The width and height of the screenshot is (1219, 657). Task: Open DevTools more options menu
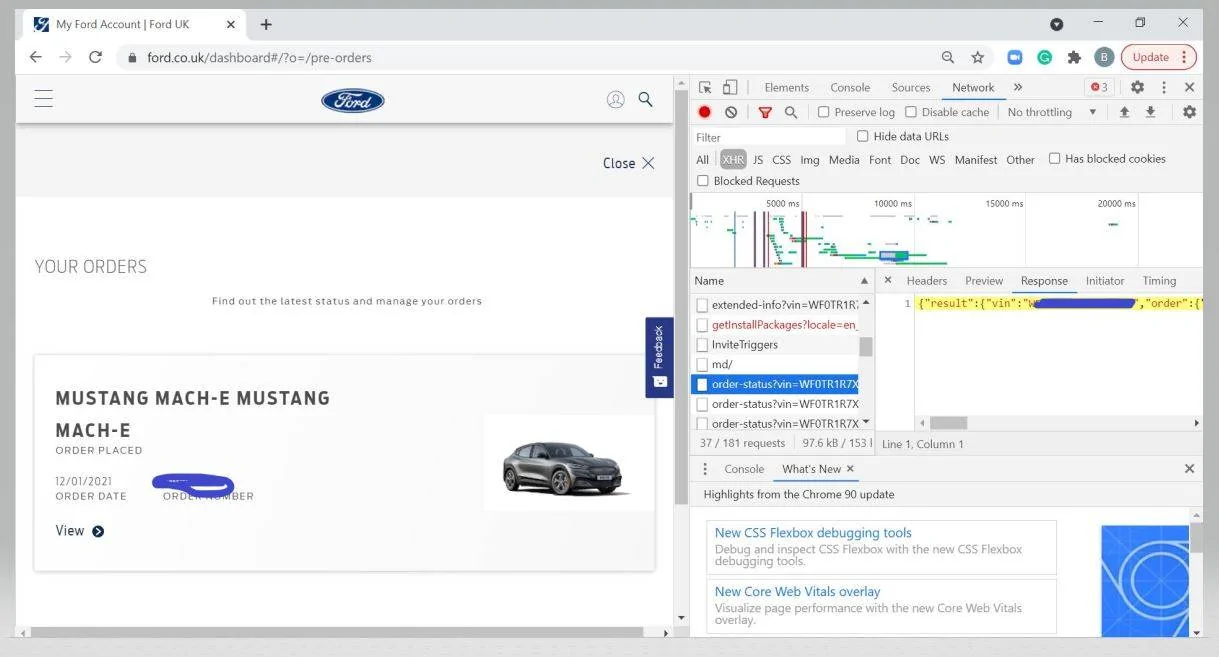pyautogui.click(x=1164, y=87)
